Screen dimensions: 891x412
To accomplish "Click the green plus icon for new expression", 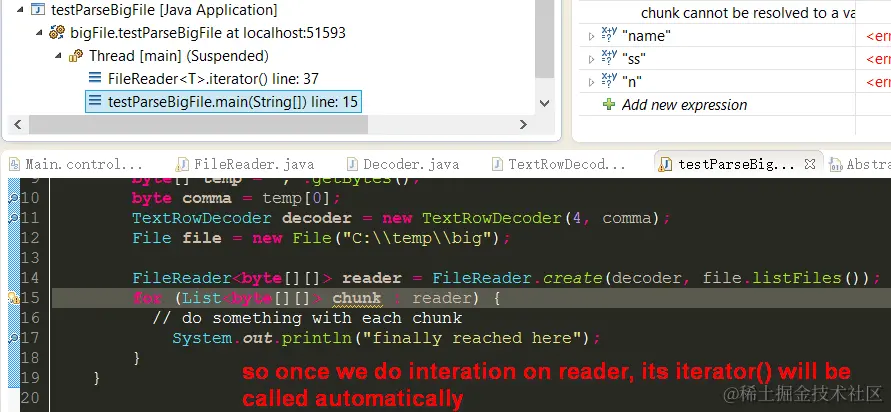I will click(609, 105).
